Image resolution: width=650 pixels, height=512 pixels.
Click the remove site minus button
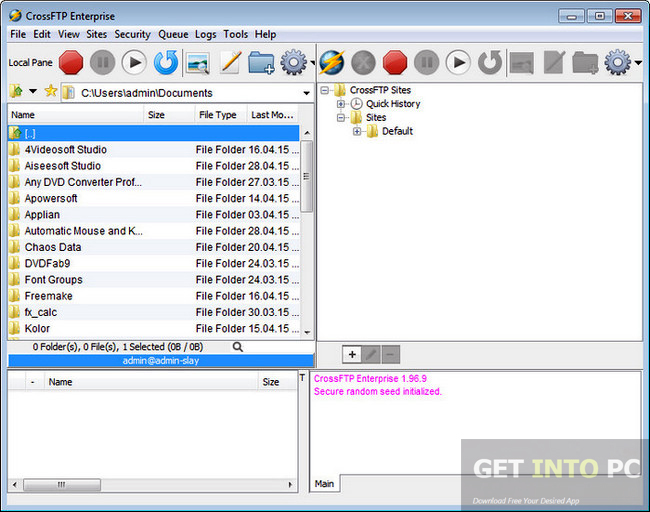(390, 354)
